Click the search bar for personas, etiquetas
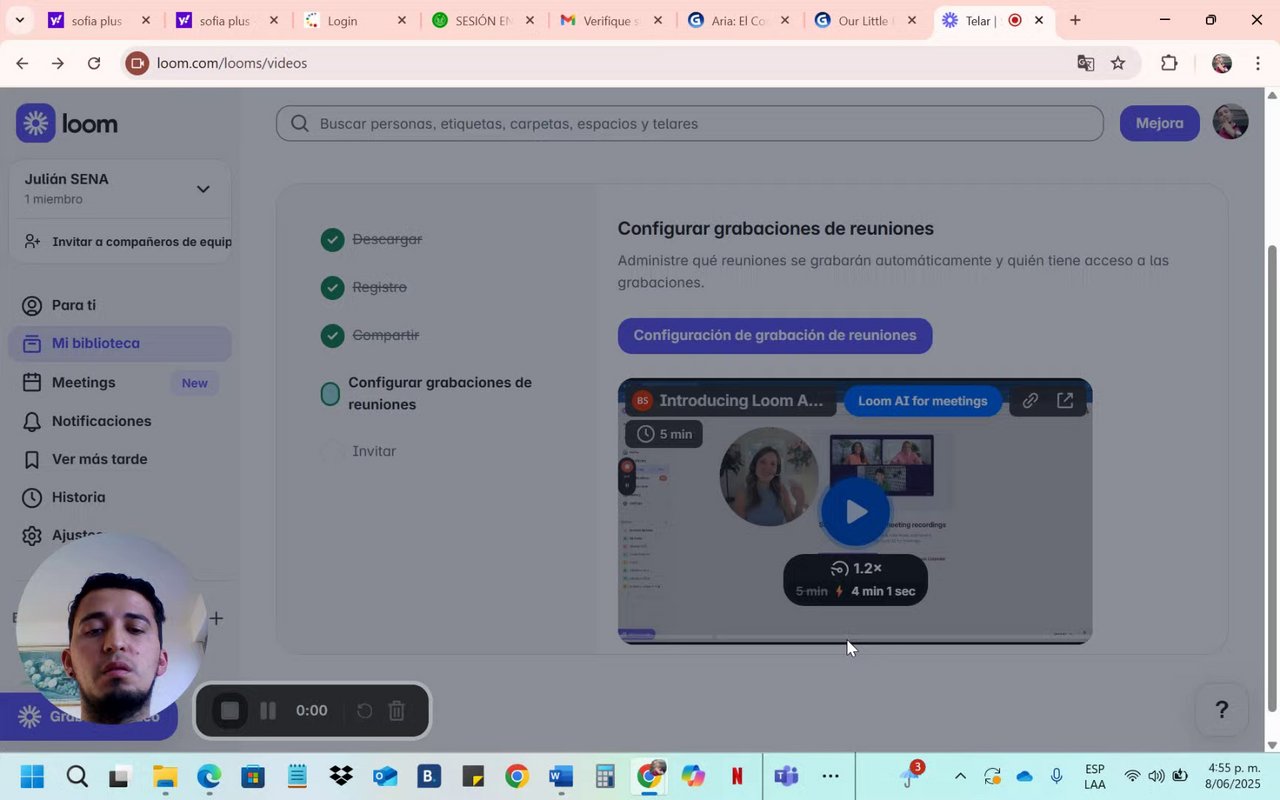Image resolution: width=1280 pixels, height=800 pixels. pyautogui.click(x=690, y=123)
